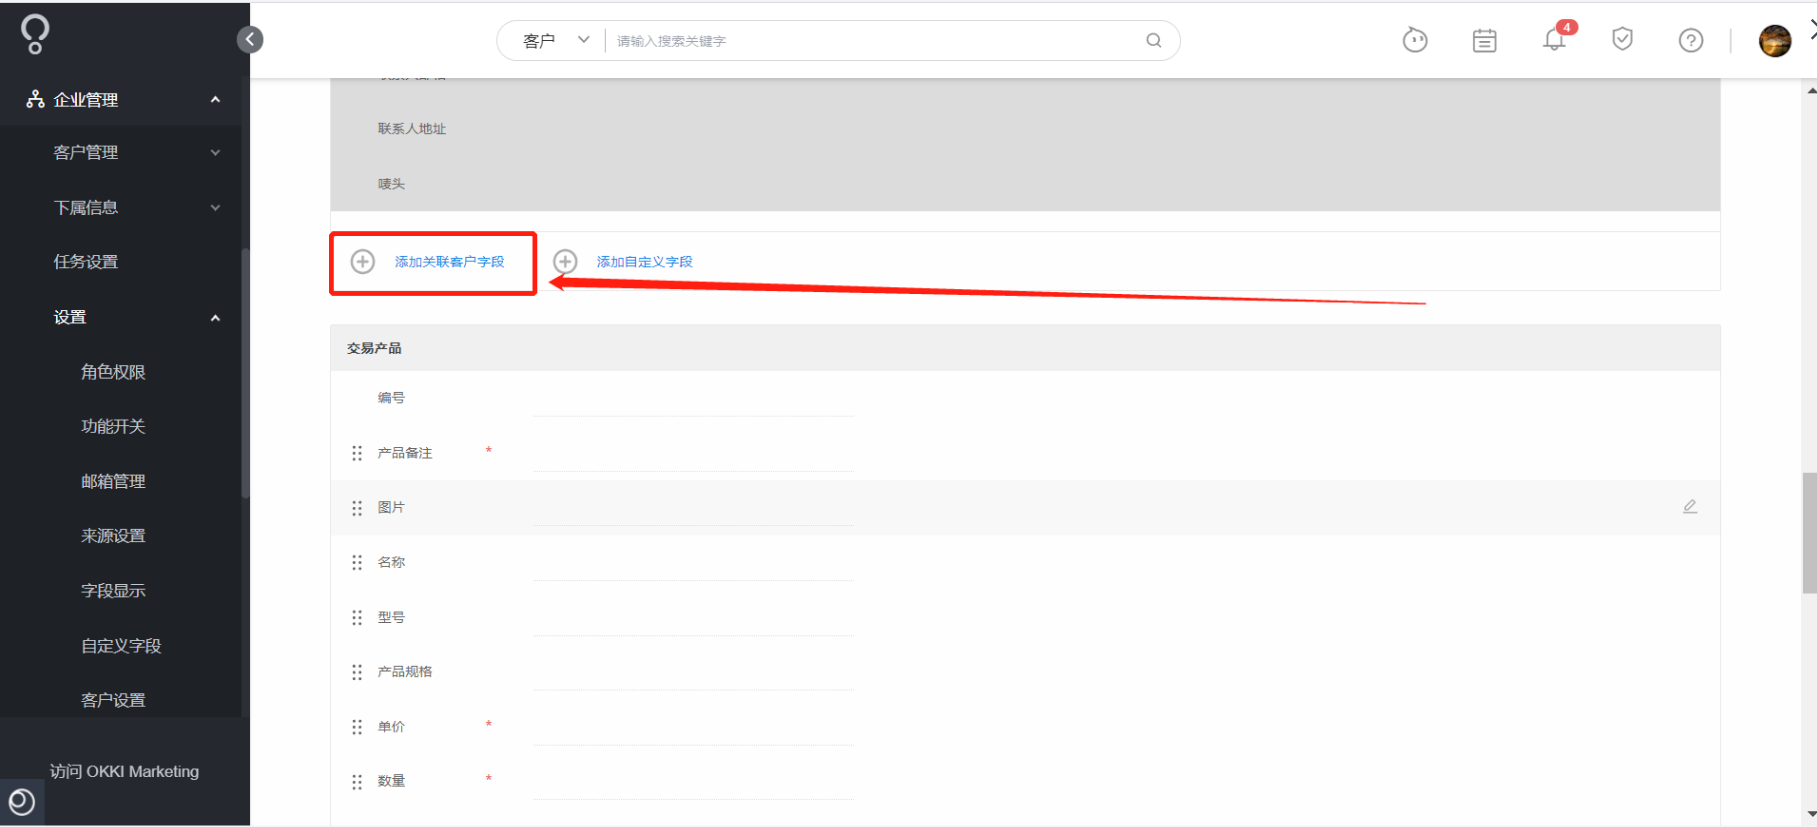
Task: Open the timer clock icon in header
Action: point(1414,40)
